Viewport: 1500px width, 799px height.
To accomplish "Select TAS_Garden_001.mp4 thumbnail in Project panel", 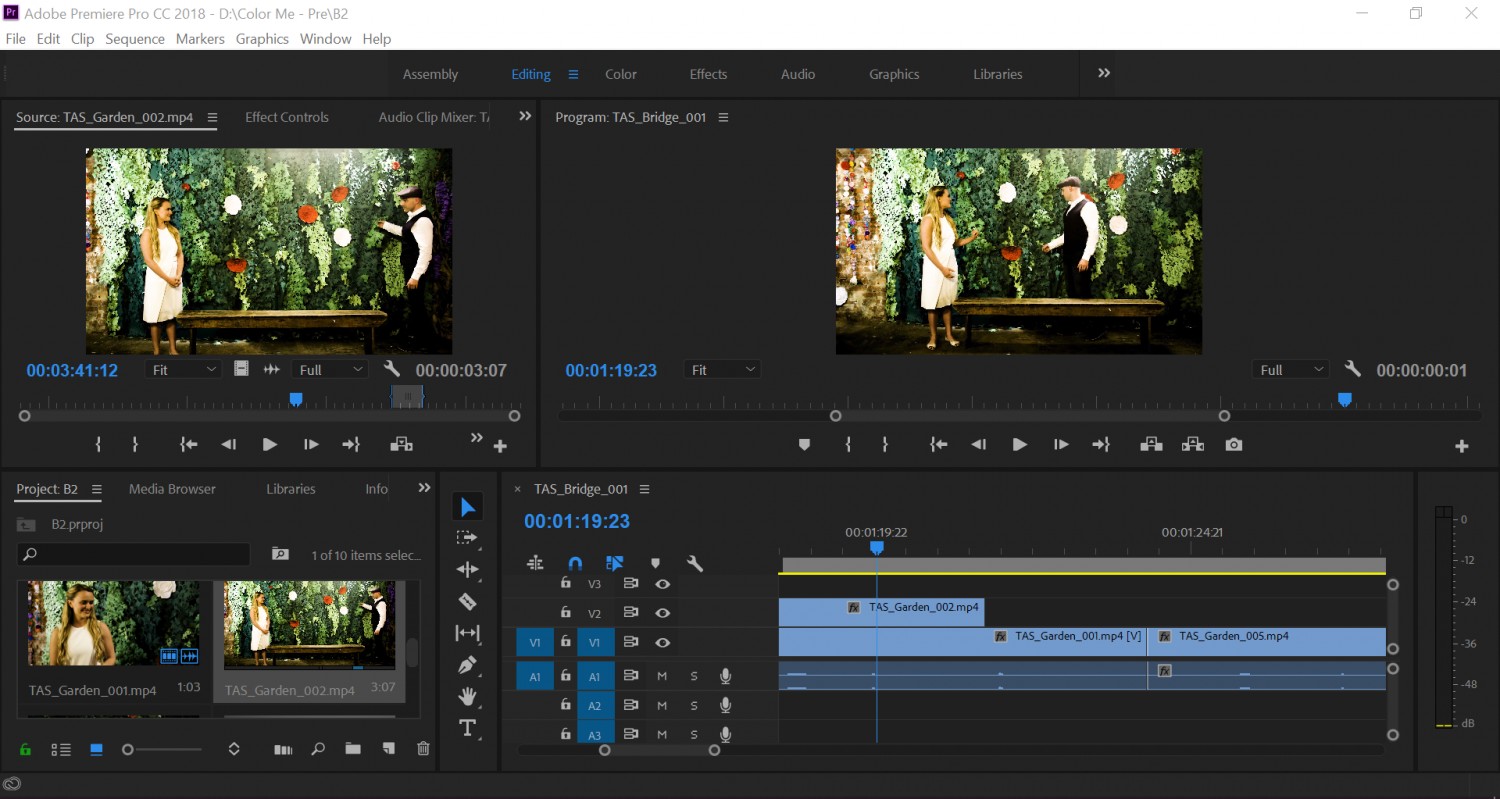I will (113, 623).
